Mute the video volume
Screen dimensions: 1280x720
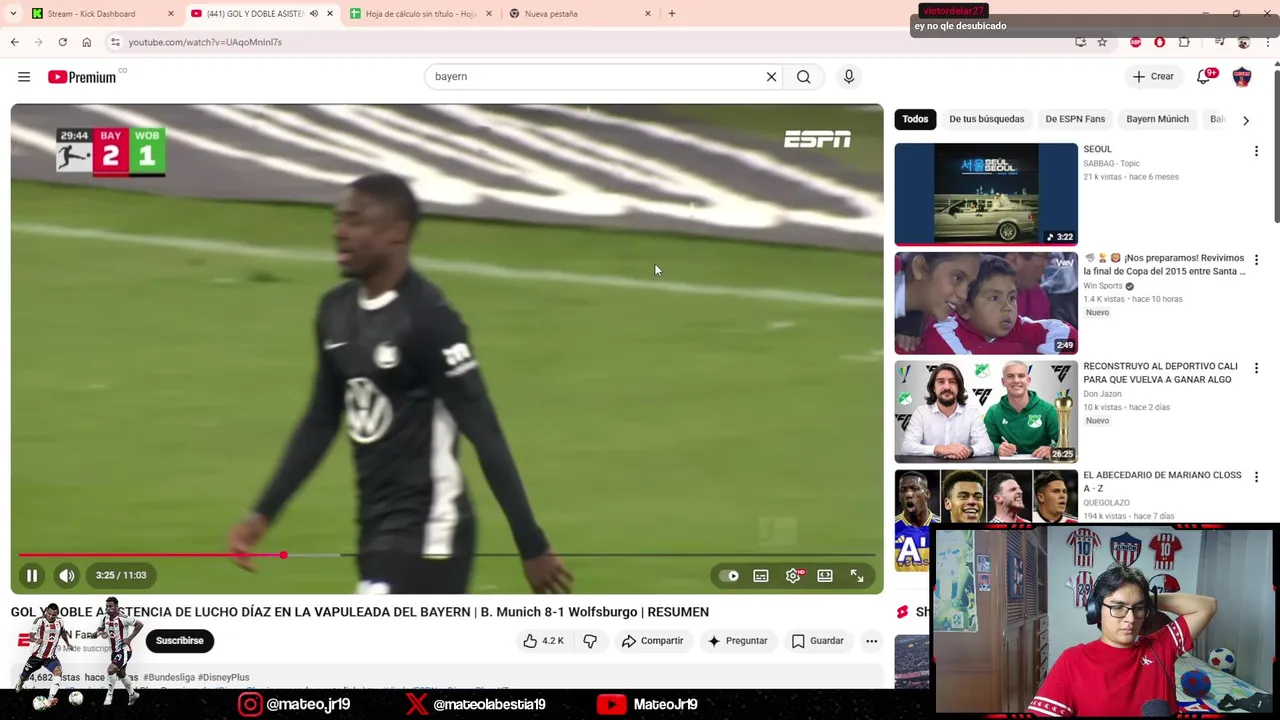click(67, 575)
